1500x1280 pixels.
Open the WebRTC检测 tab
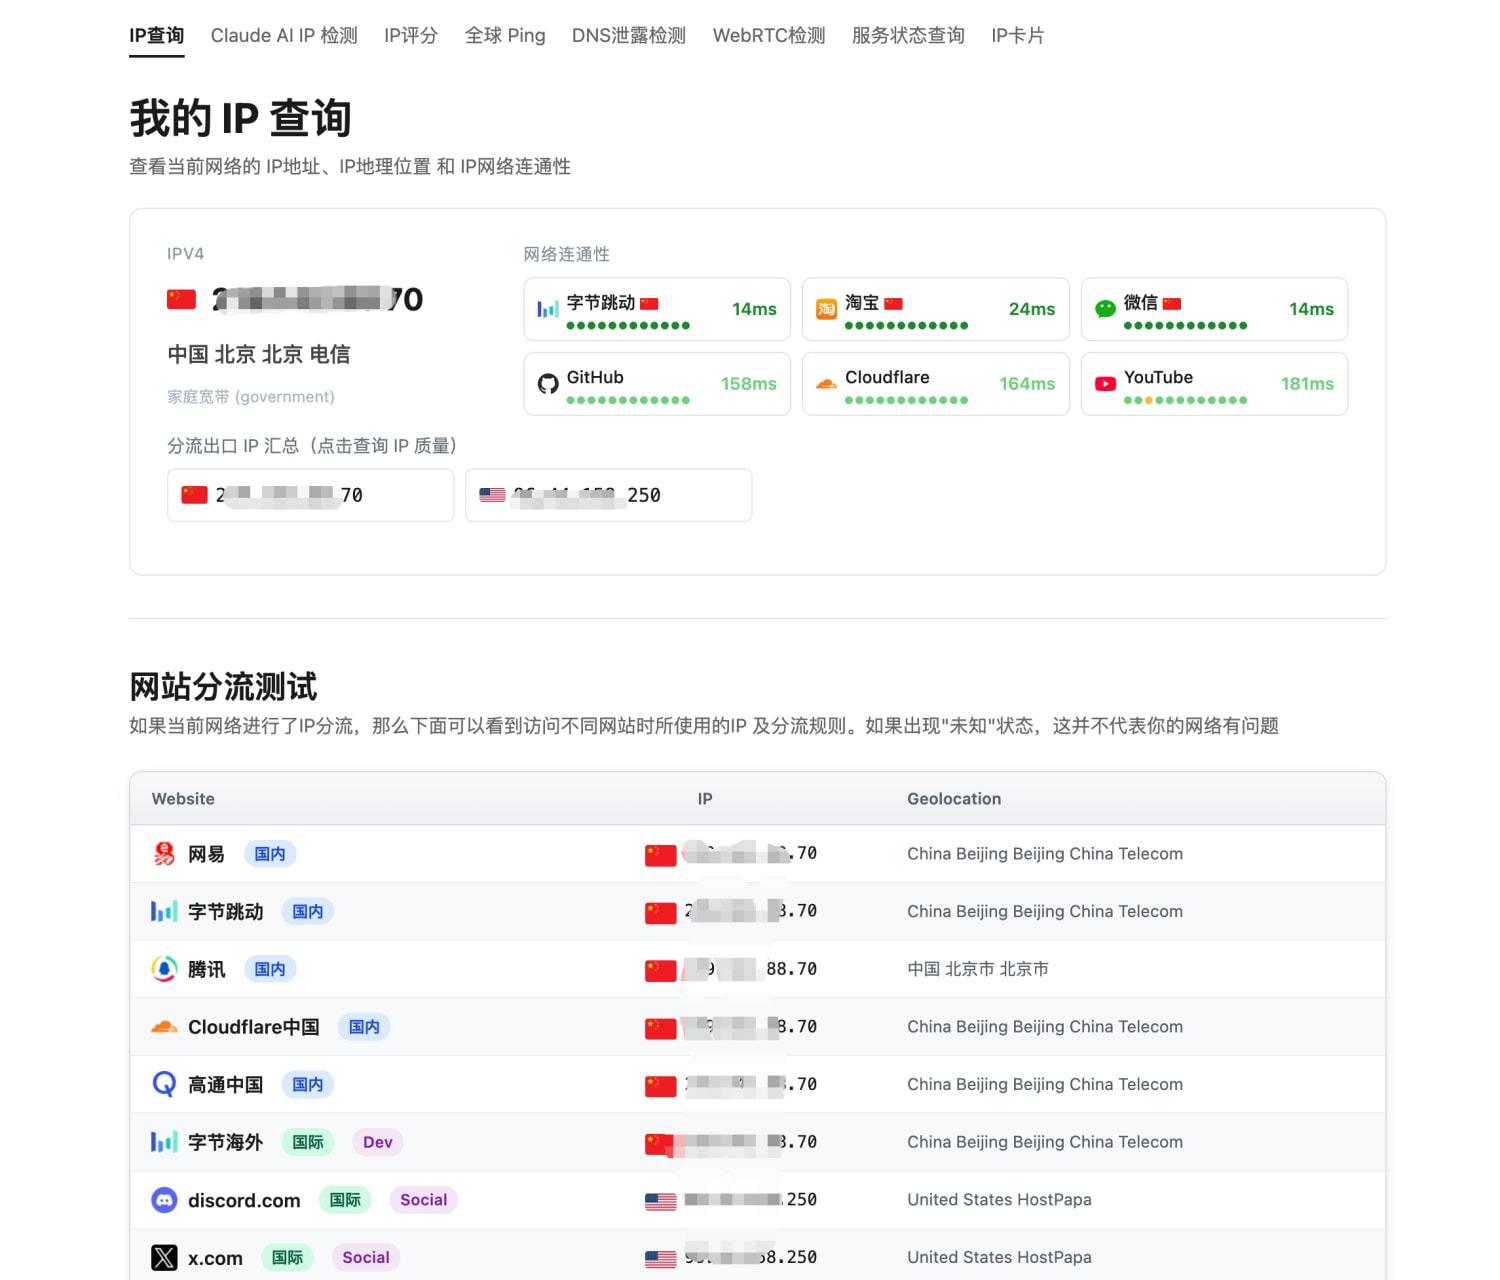tap(768, 36)
